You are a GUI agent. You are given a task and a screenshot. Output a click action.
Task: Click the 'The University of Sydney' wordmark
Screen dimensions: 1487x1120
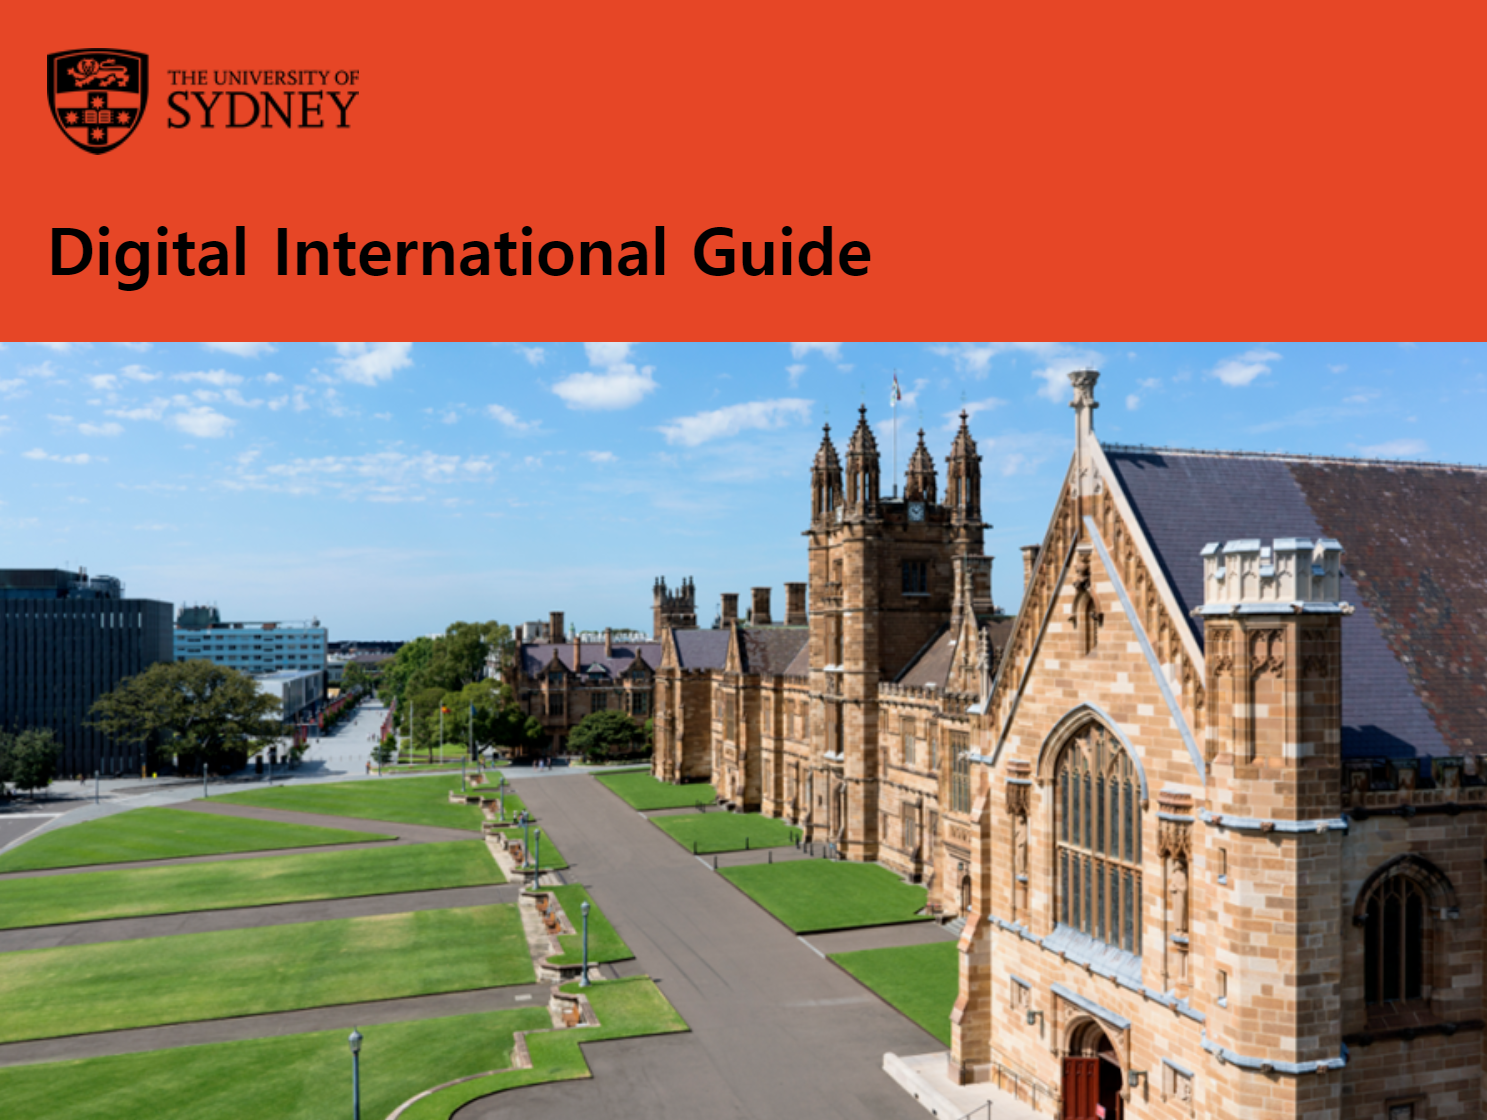coord(262,100)
